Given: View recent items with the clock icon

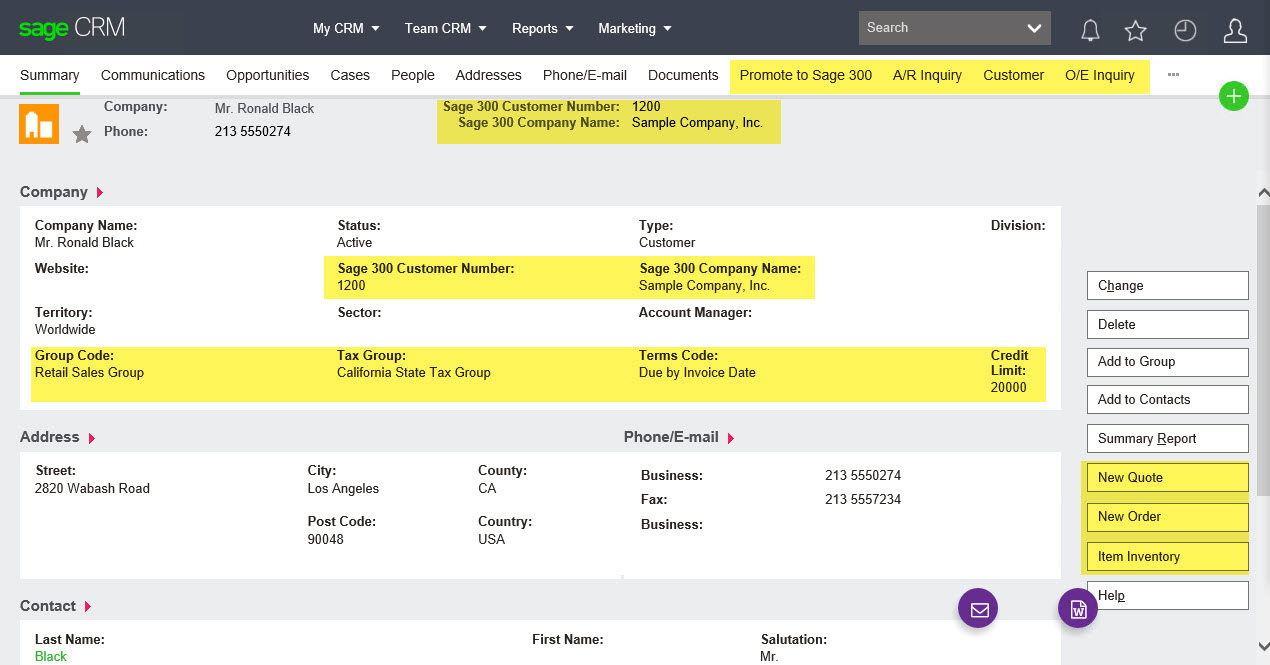Looking at the screenshot, I should 1185,31.
